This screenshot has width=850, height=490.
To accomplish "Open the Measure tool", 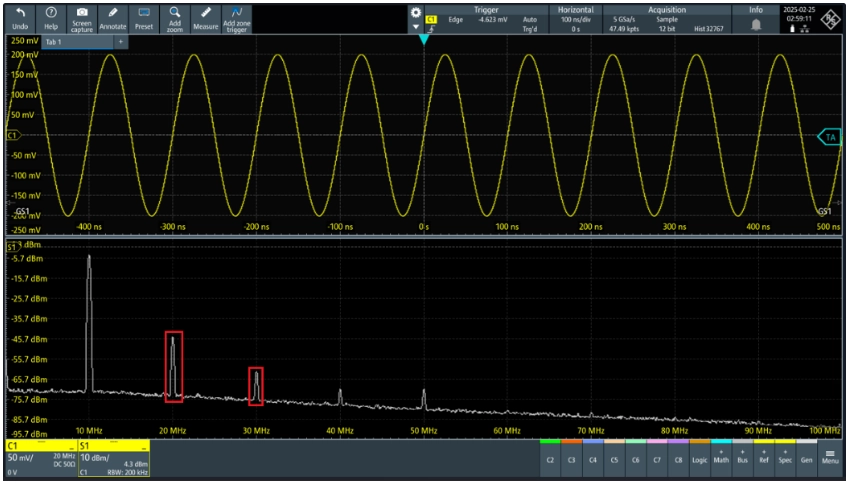I will pyautogui.click(x=206, y=16).
